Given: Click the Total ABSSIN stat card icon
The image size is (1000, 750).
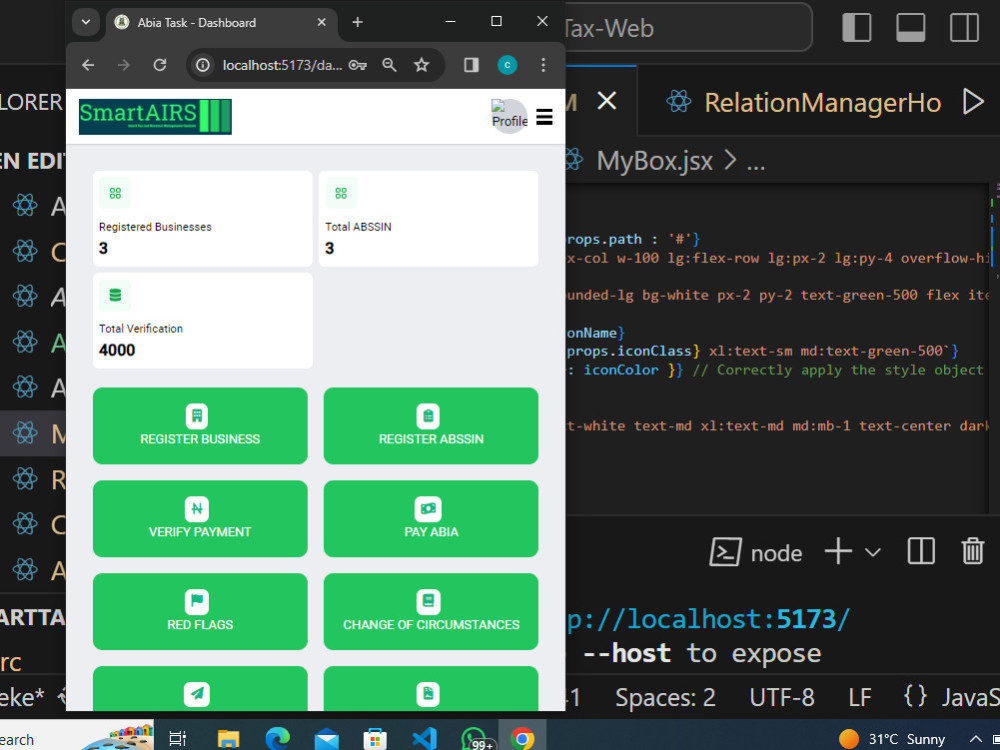Looking at the screenshot, I should click(x=341, y=193).
